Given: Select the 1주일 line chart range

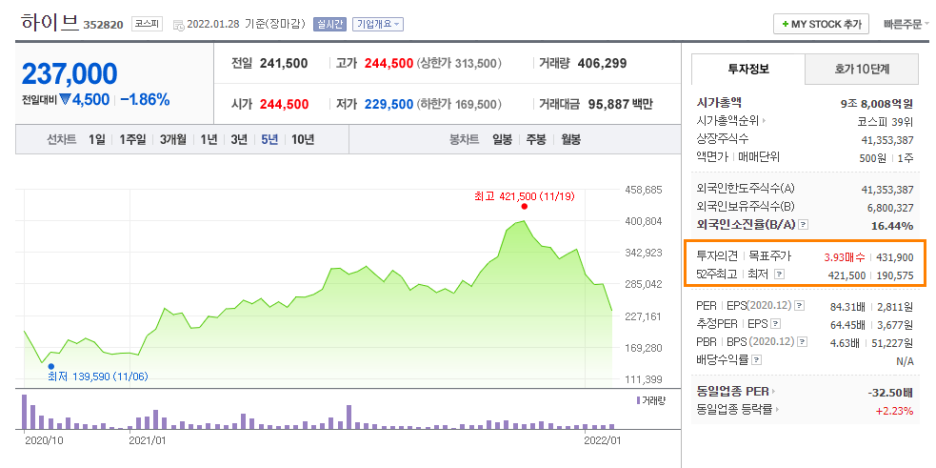Looking at the screenshot, I should tap(133, 140).
